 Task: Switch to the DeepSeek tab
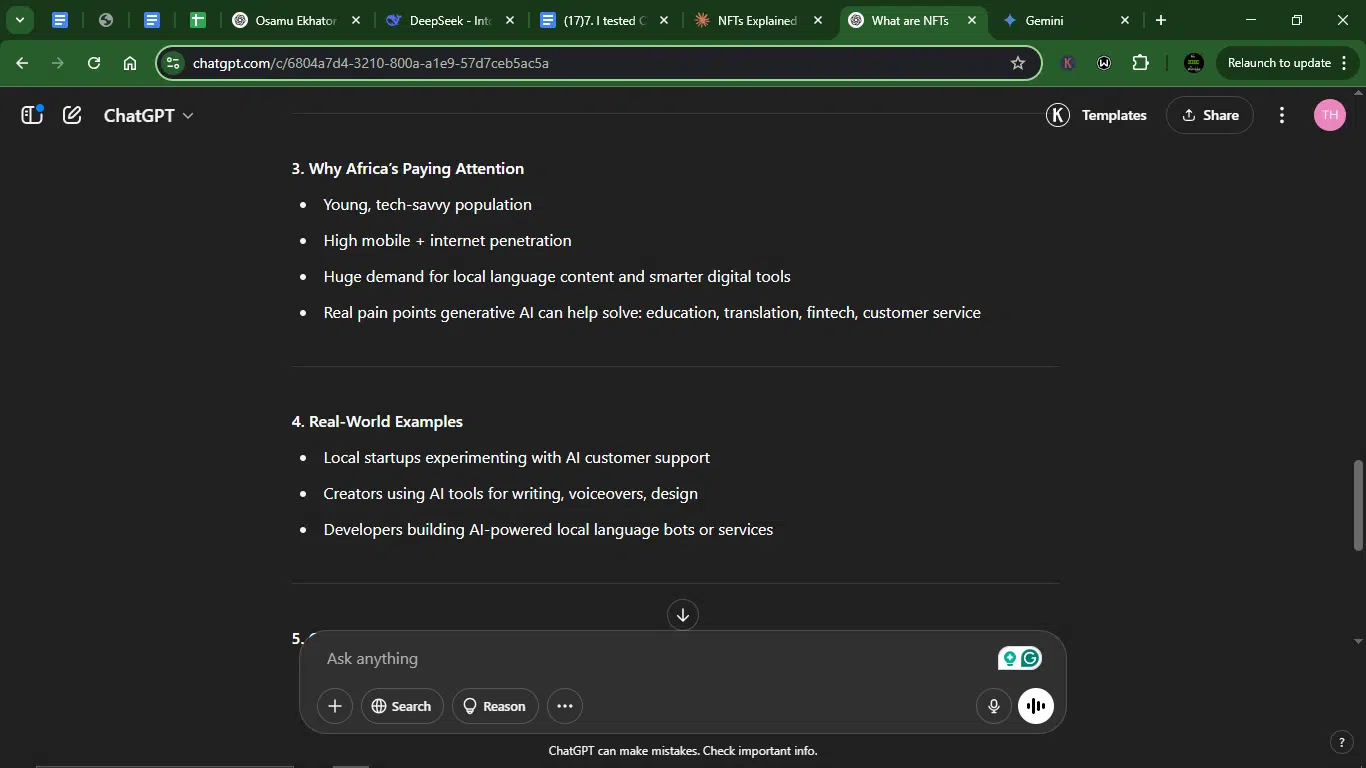pyautogui.click(x=452, y=20)
